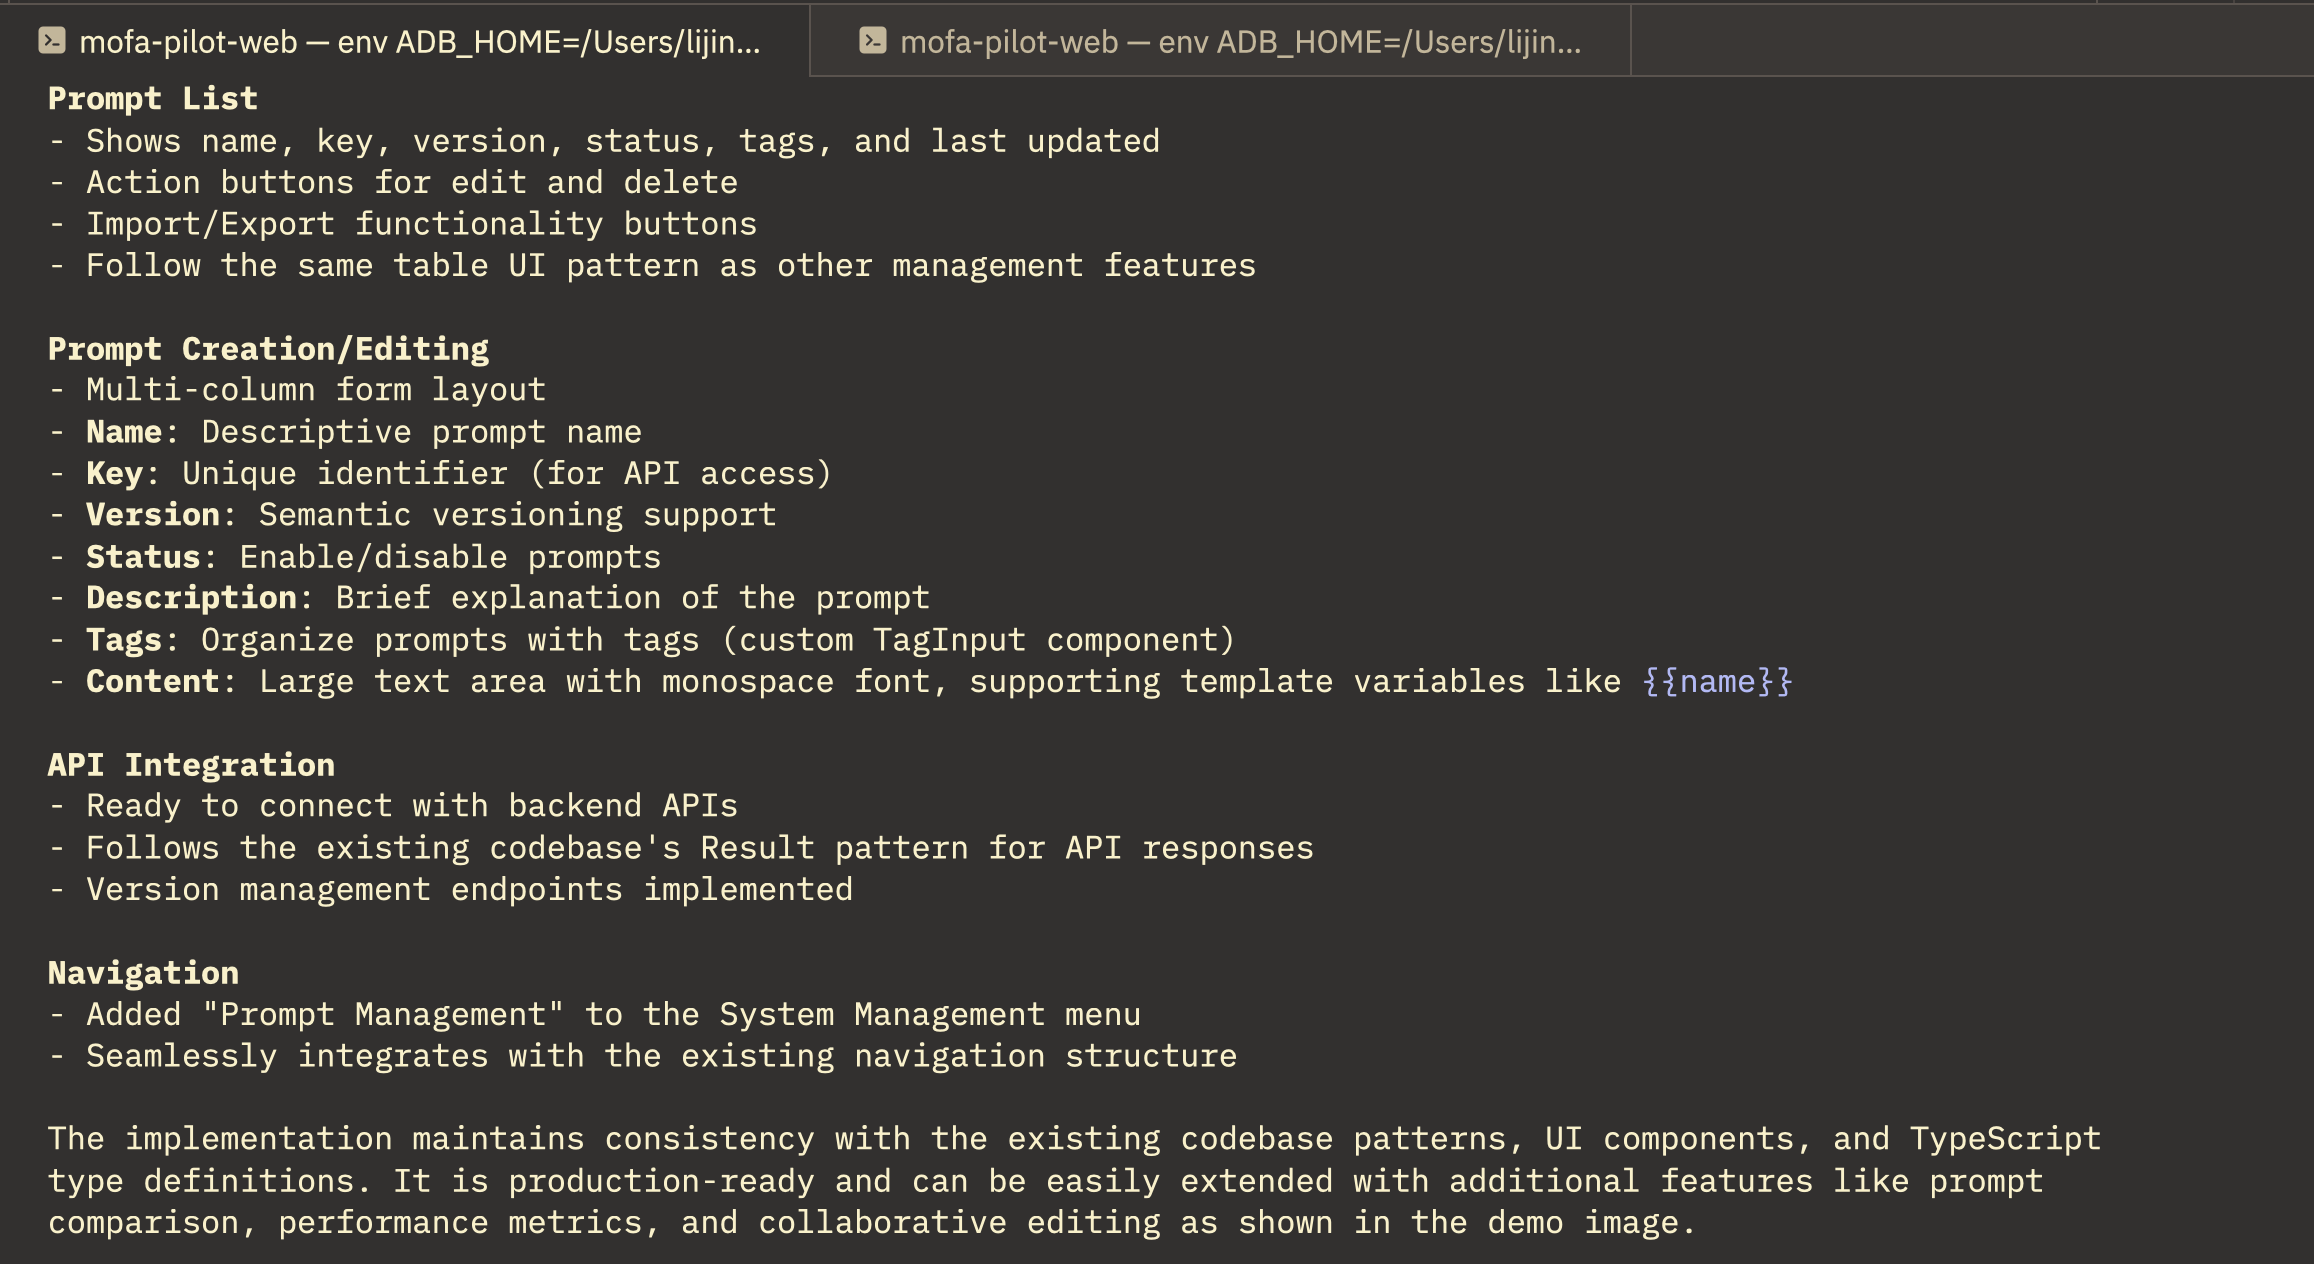This screenshot has height=1264, width=2314.
Task: Click the terminal icon on the inactive second tab
Action: pos(872,41)
